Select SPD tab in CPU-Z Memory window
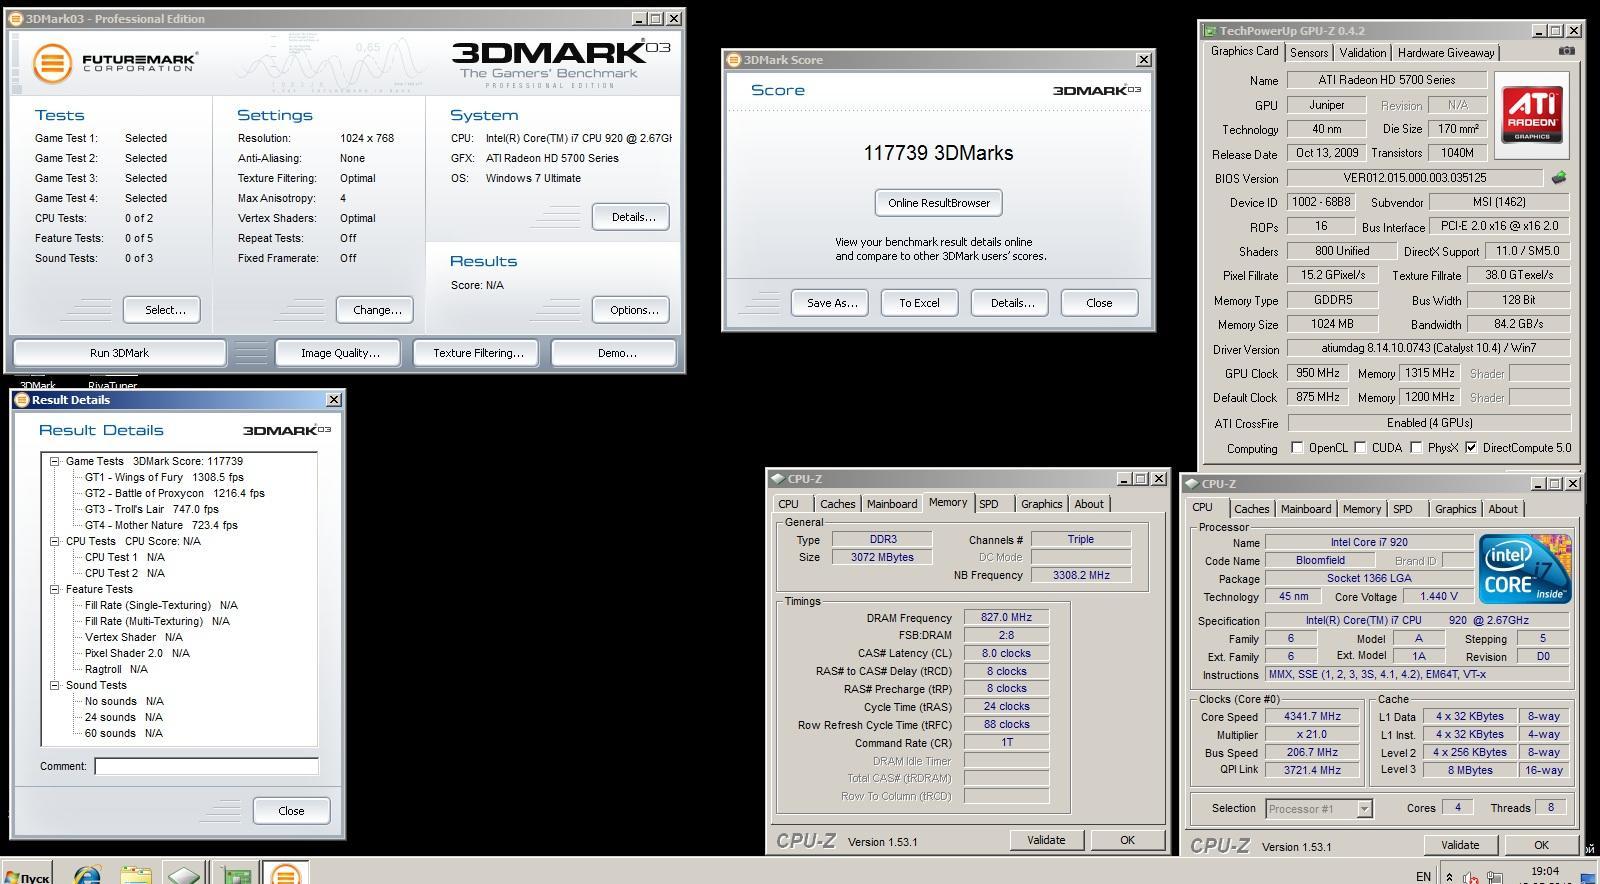 [x=989, y=504]
